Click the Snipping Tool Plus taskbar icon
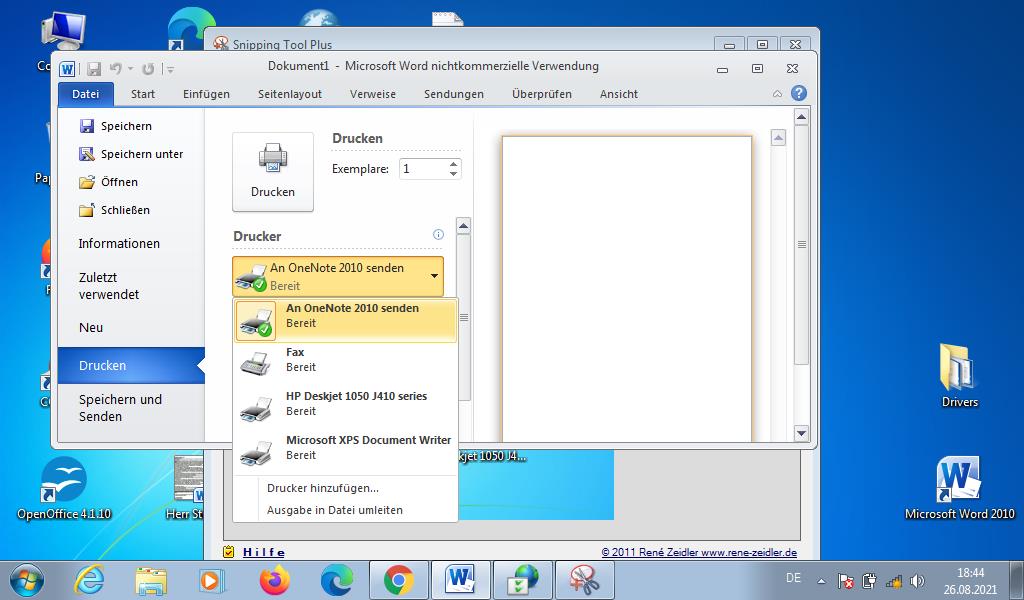Image resolution: width=1024 pixels, height=600 pixels. click(584, 580)
